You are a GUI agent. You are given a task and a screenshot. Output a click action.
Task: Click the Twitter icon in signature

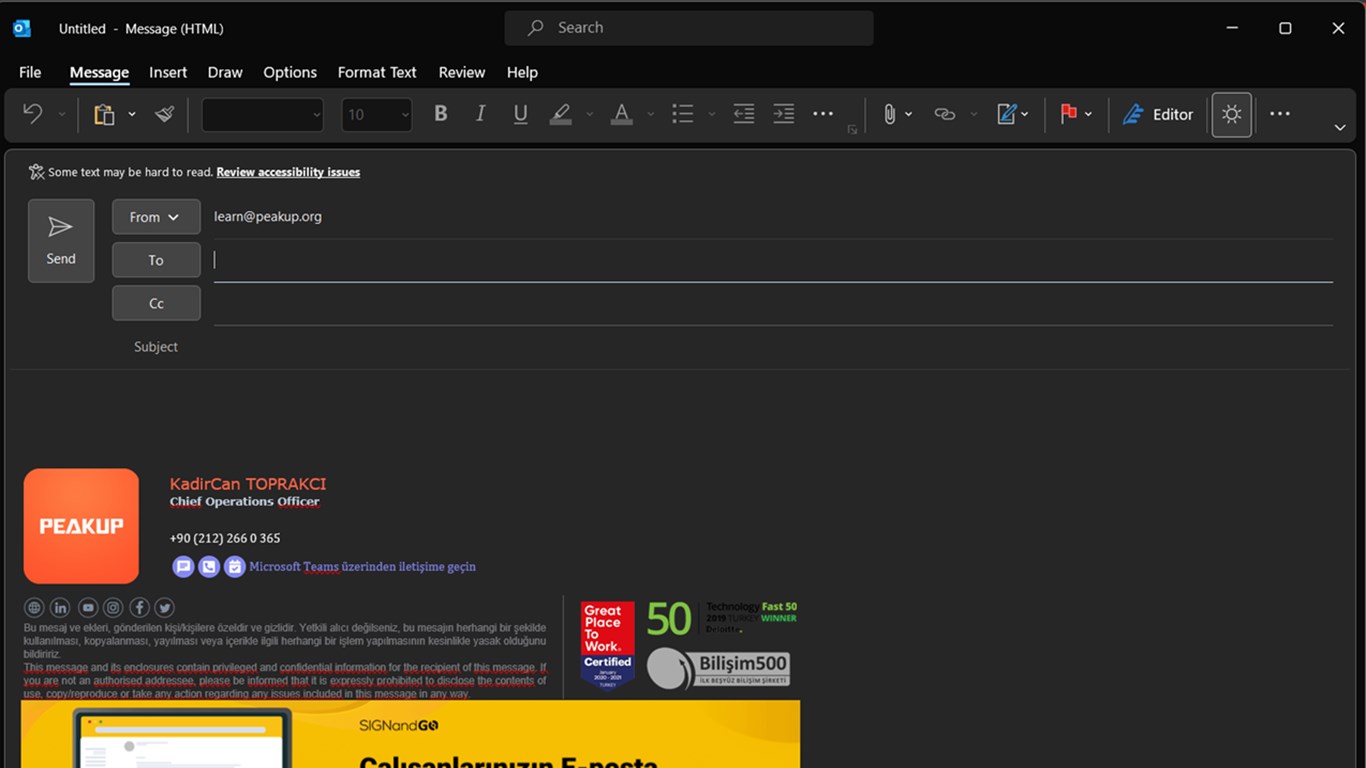point(165,608)
